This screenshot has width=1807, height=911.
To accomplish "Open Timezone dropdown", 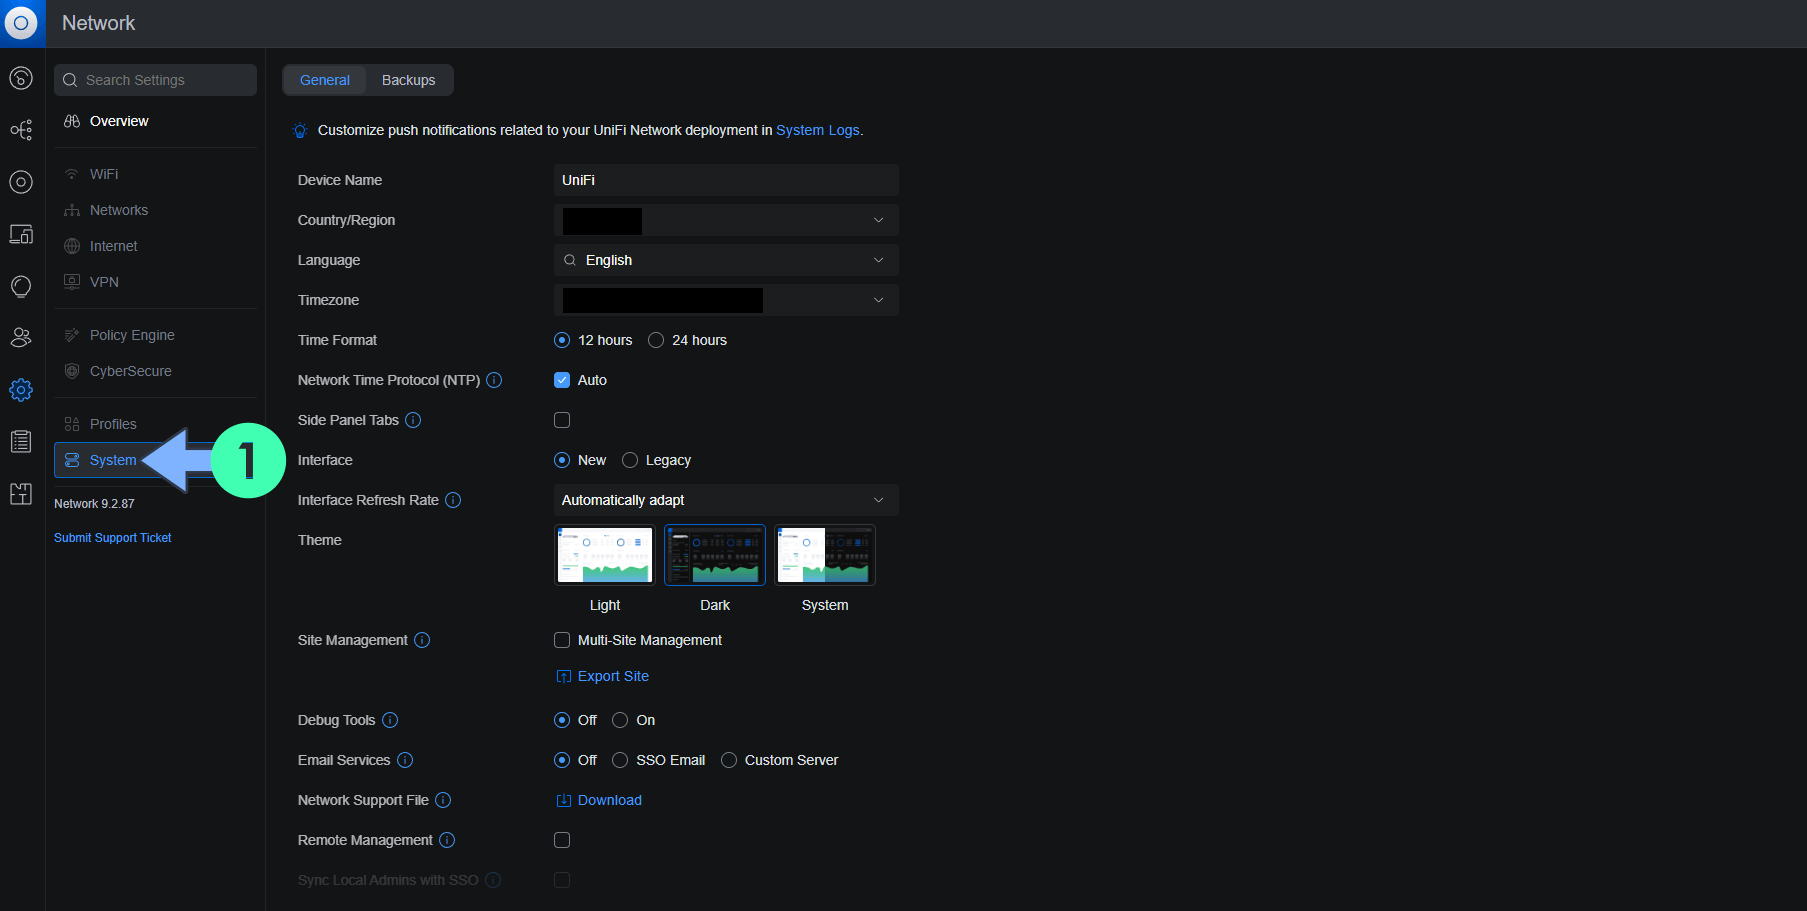I will coord(726,300).
